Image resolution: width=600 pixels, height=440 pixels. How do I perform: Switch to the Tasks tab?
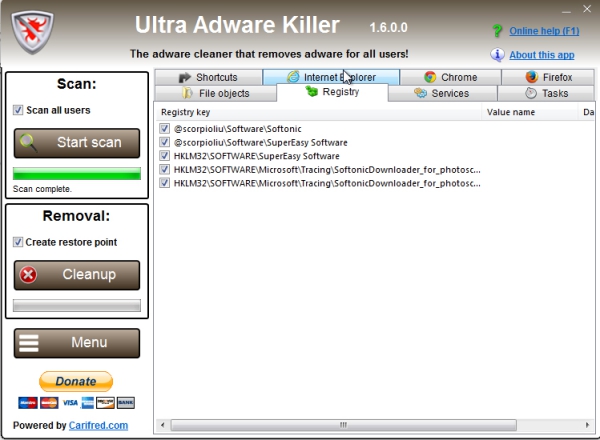click(x=546, y=93)
